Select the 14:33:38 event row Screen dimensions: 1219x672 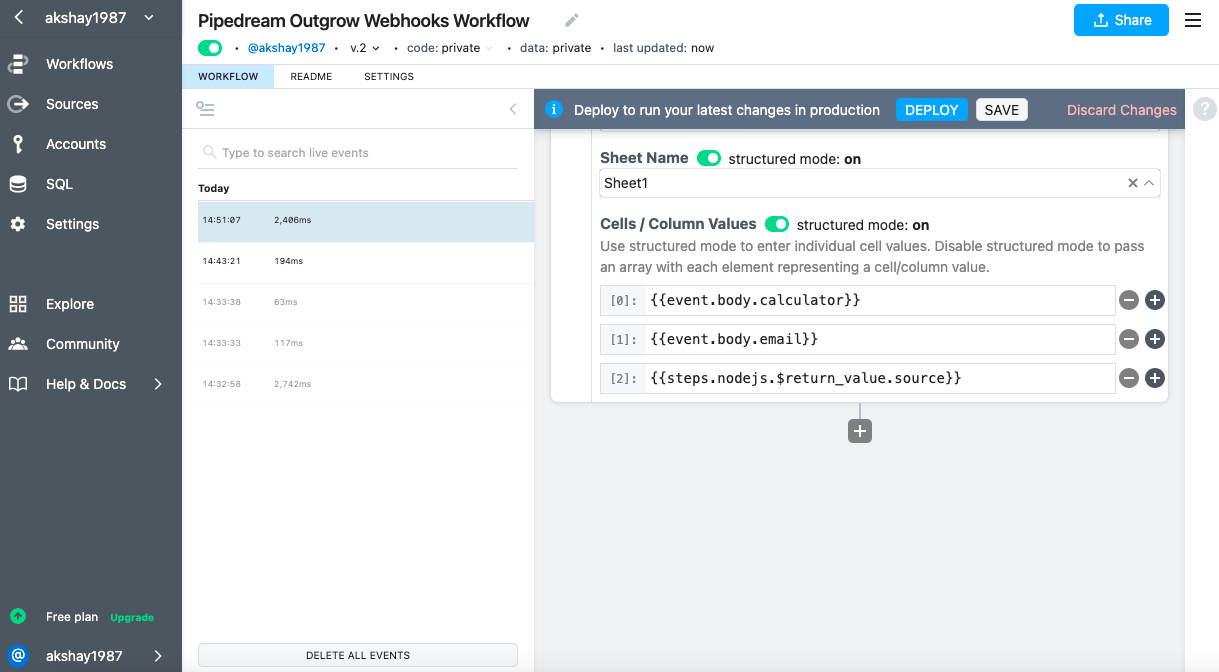click(x=366, y=301)
